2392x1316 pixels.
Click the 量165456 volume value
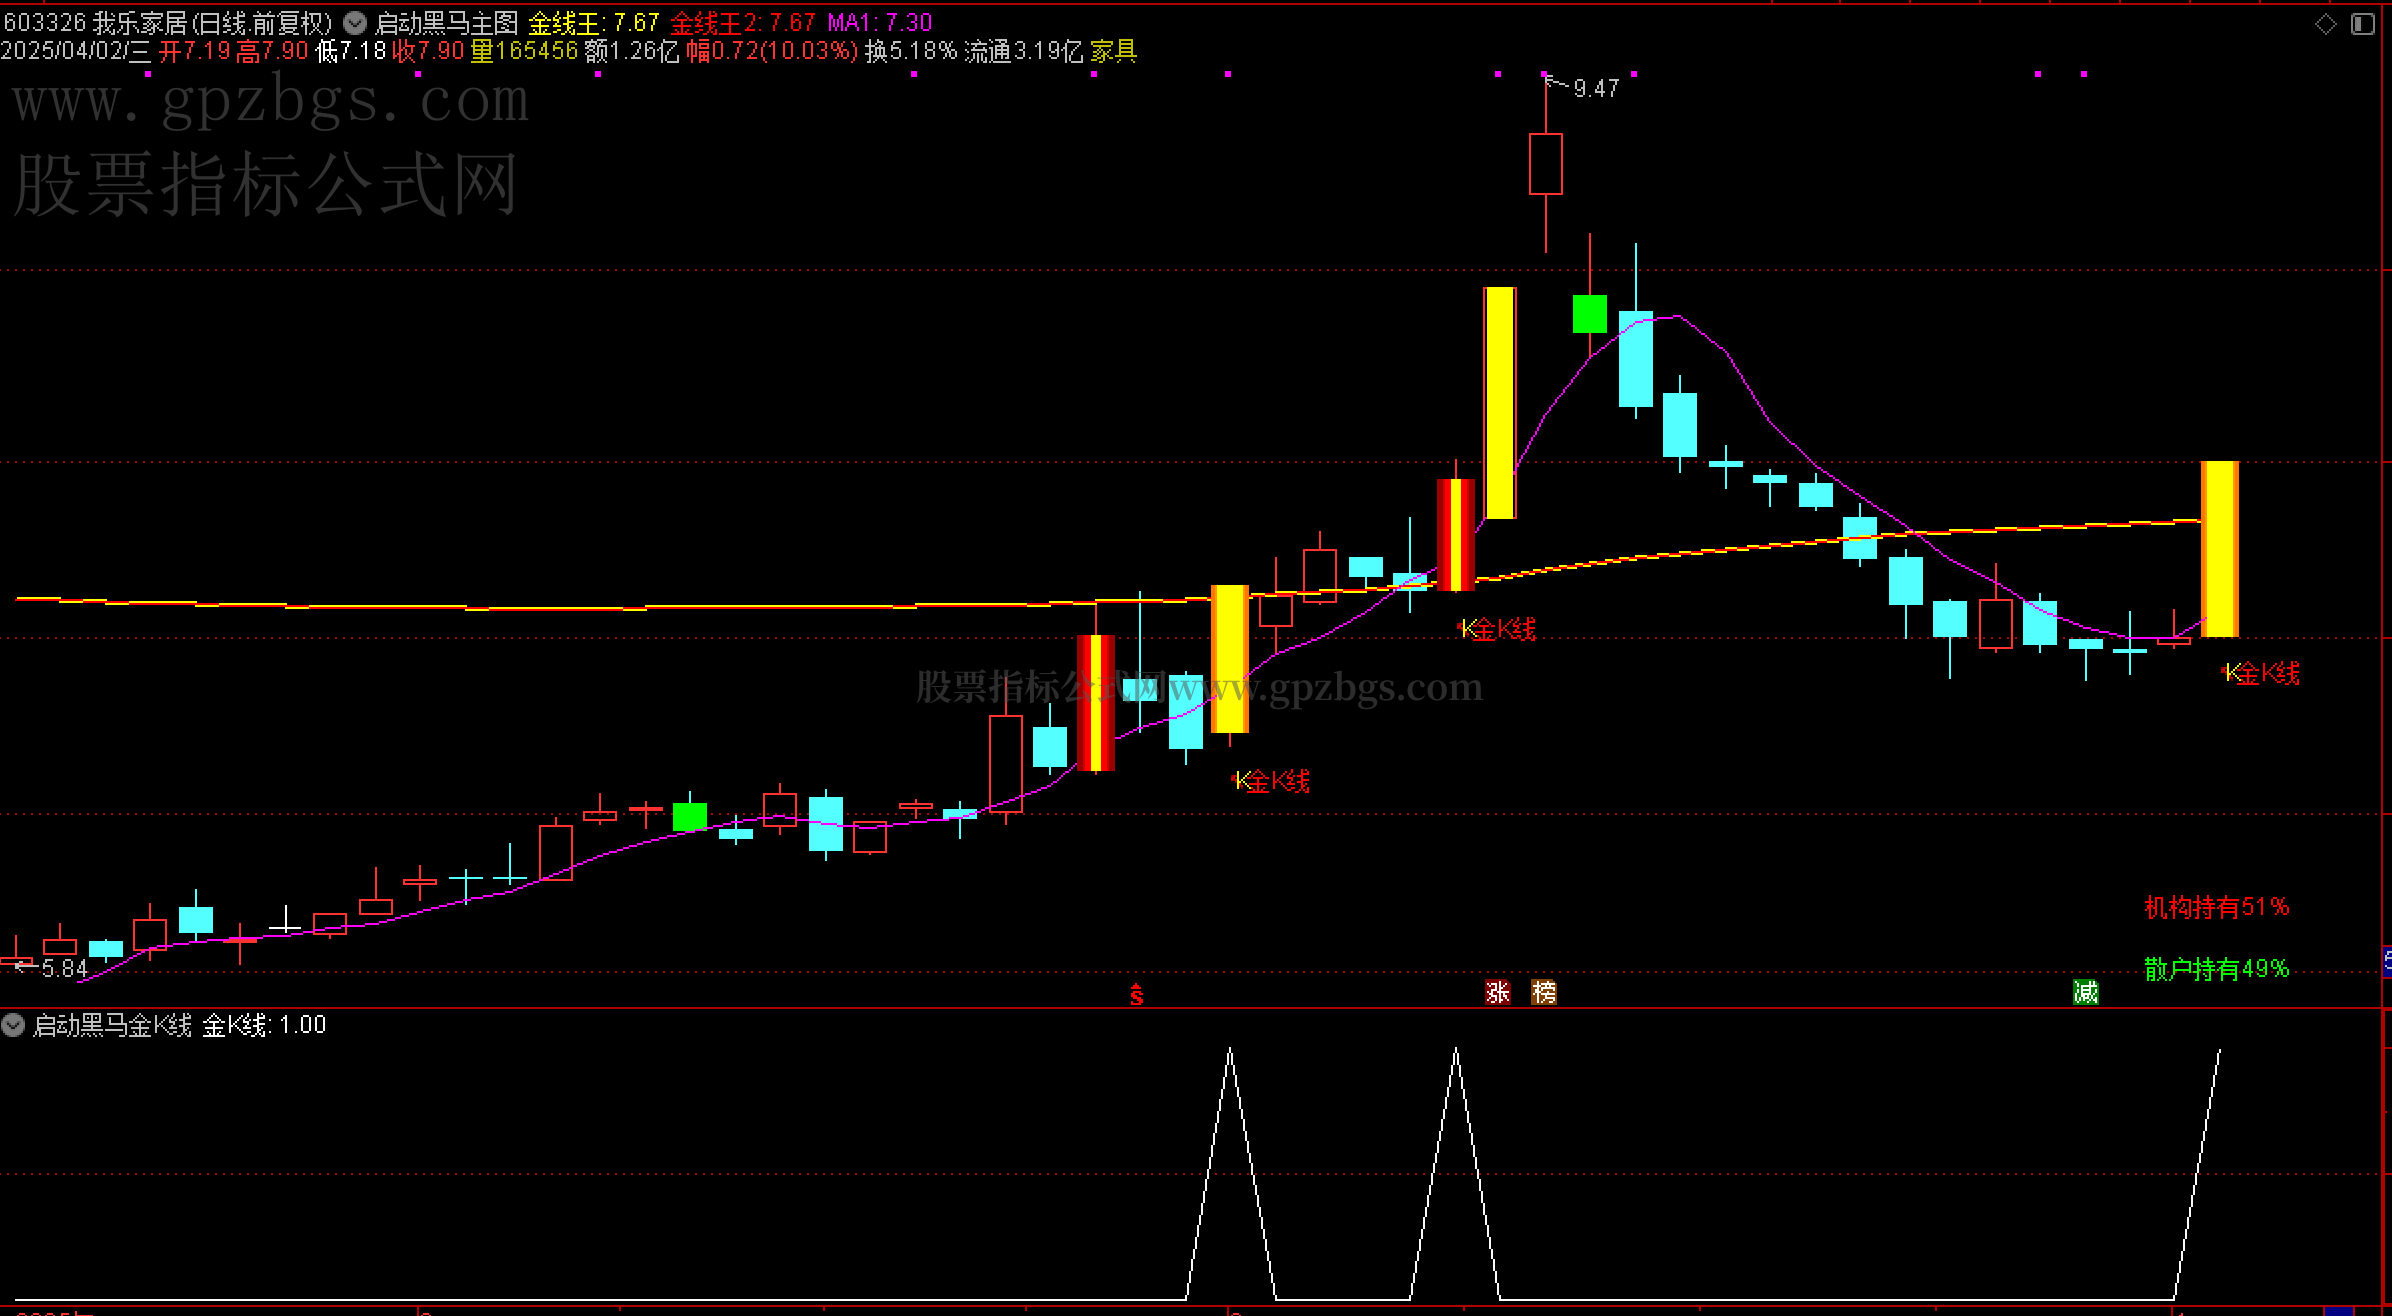[524, 51]
